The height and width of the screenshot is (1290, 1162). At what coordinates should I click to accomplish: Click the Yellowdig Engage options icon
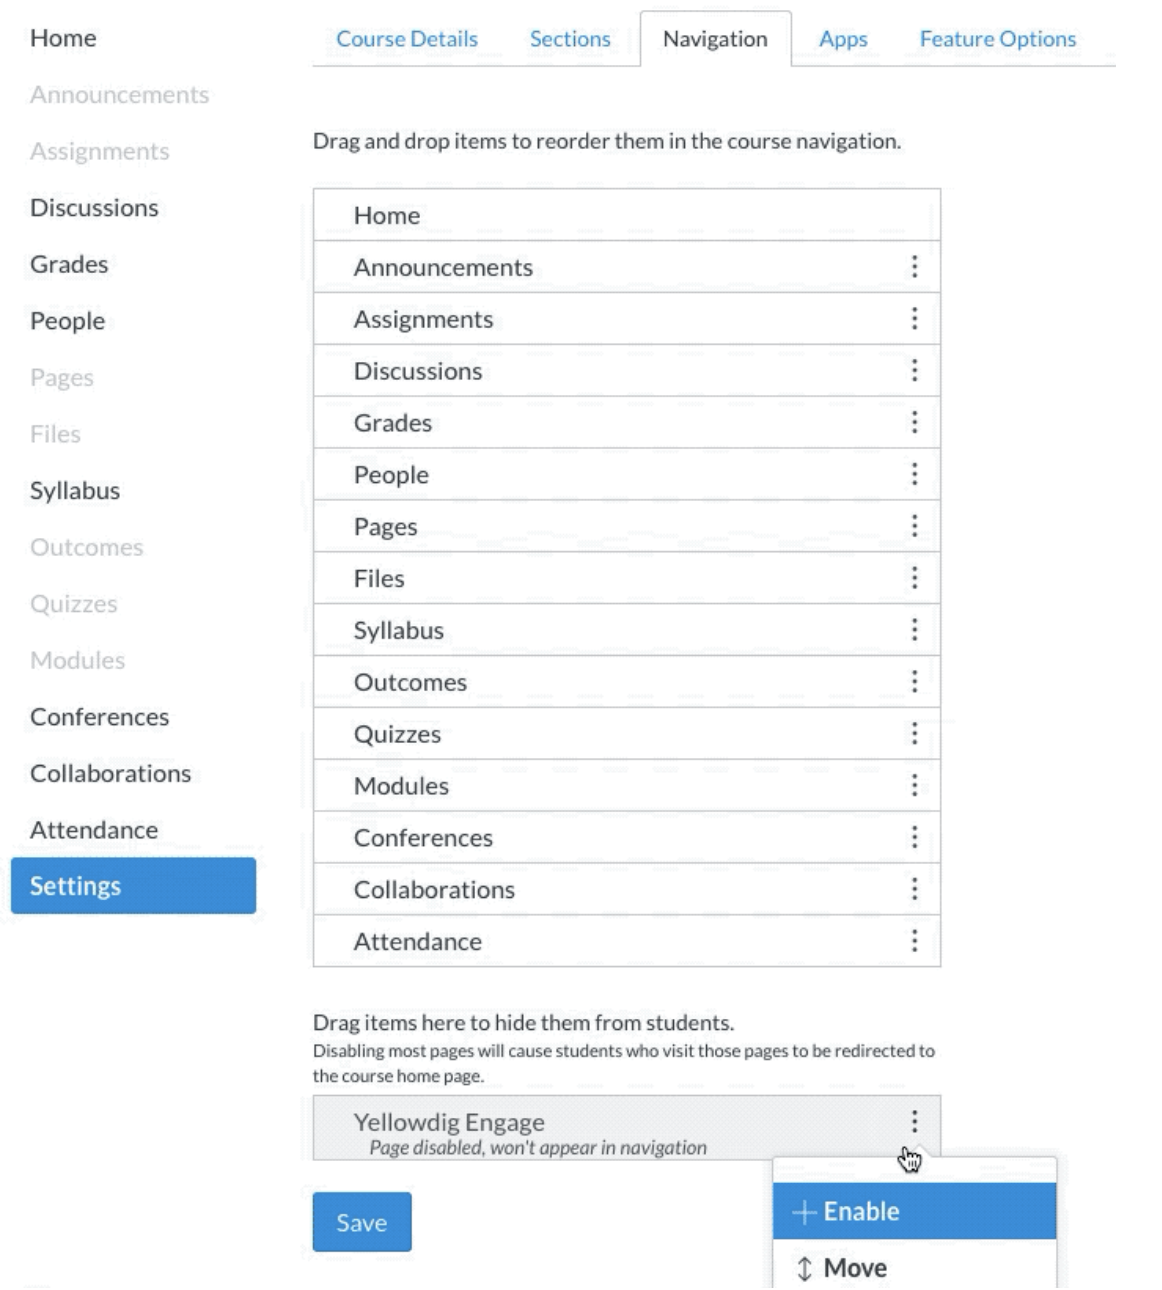point(914,1122)
